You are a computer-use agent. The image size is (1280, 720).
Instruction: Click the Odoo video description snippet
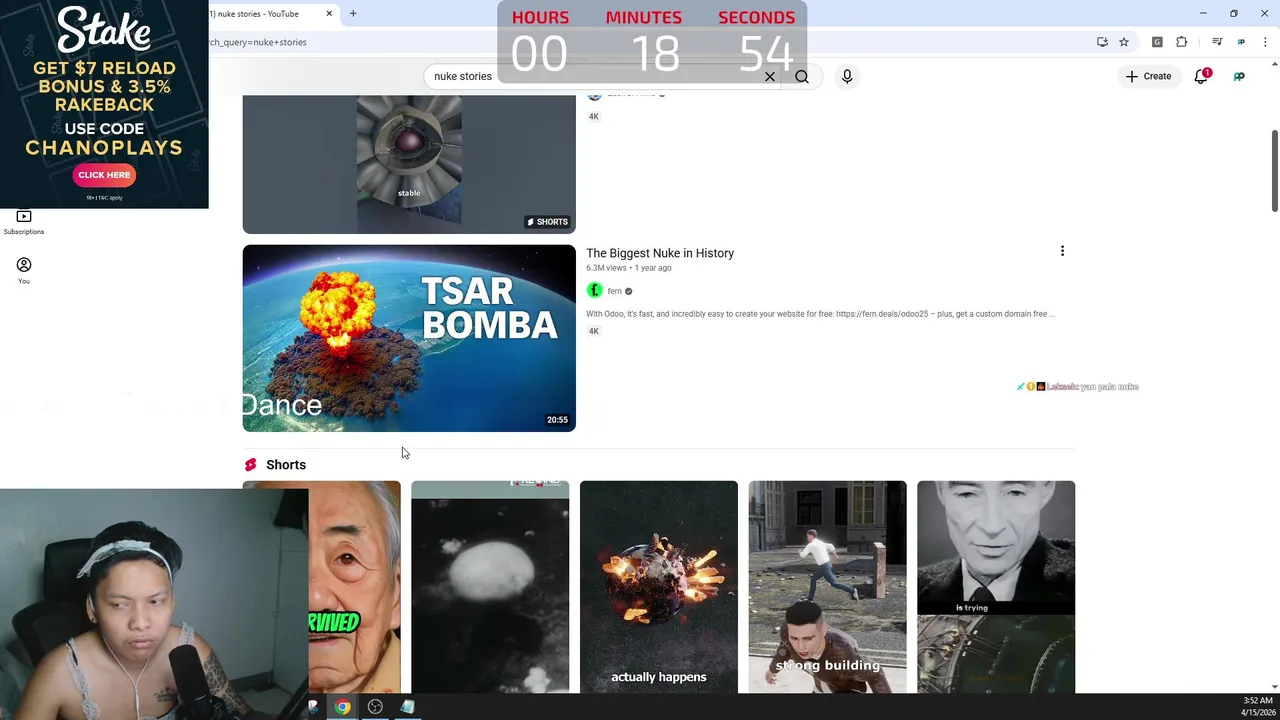point(820,314)
